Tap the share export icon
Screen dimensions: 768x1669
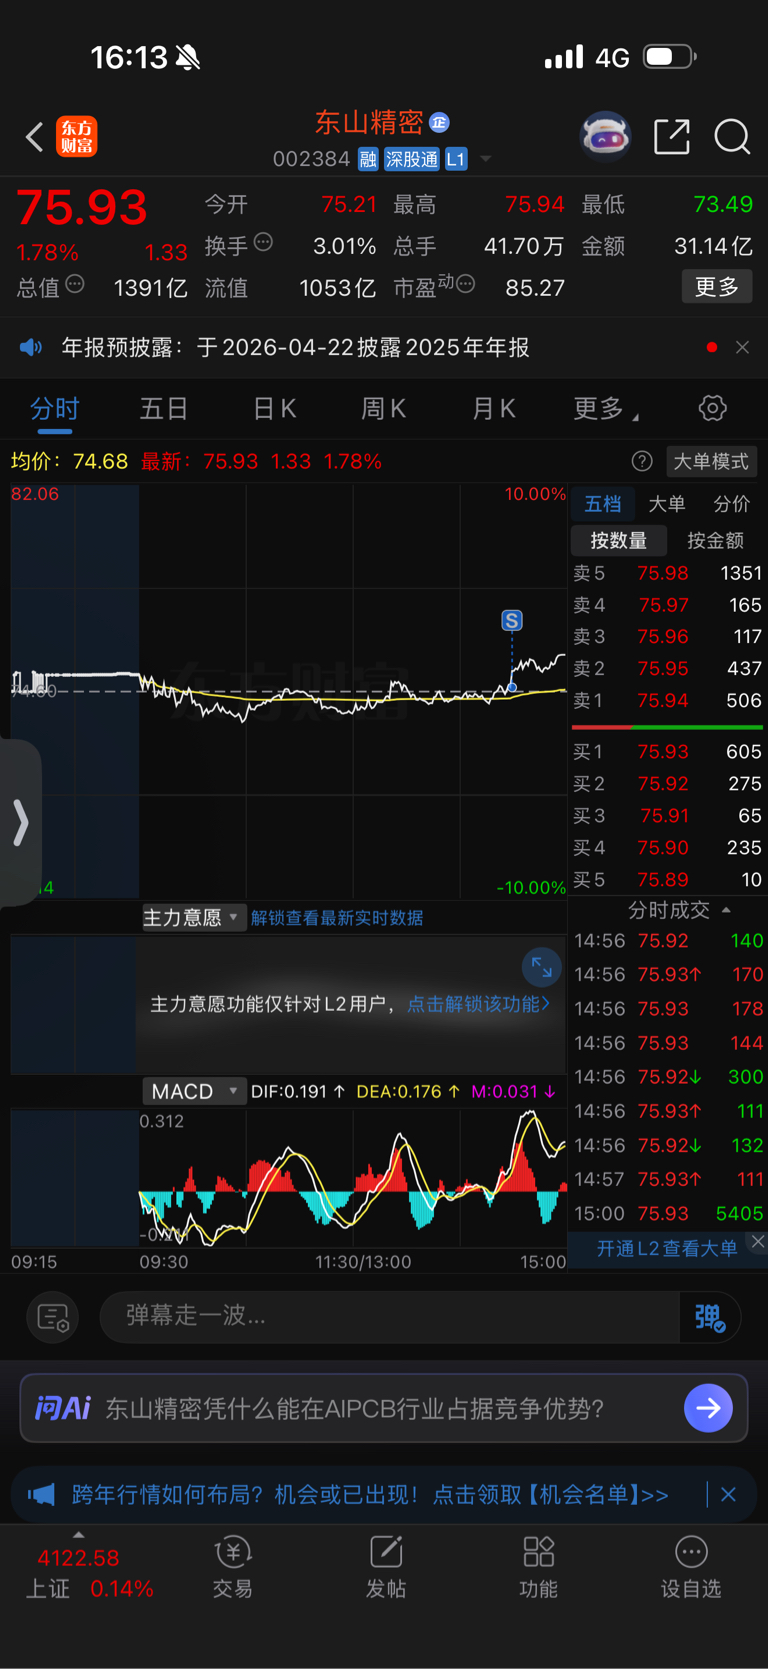(672, 137)
